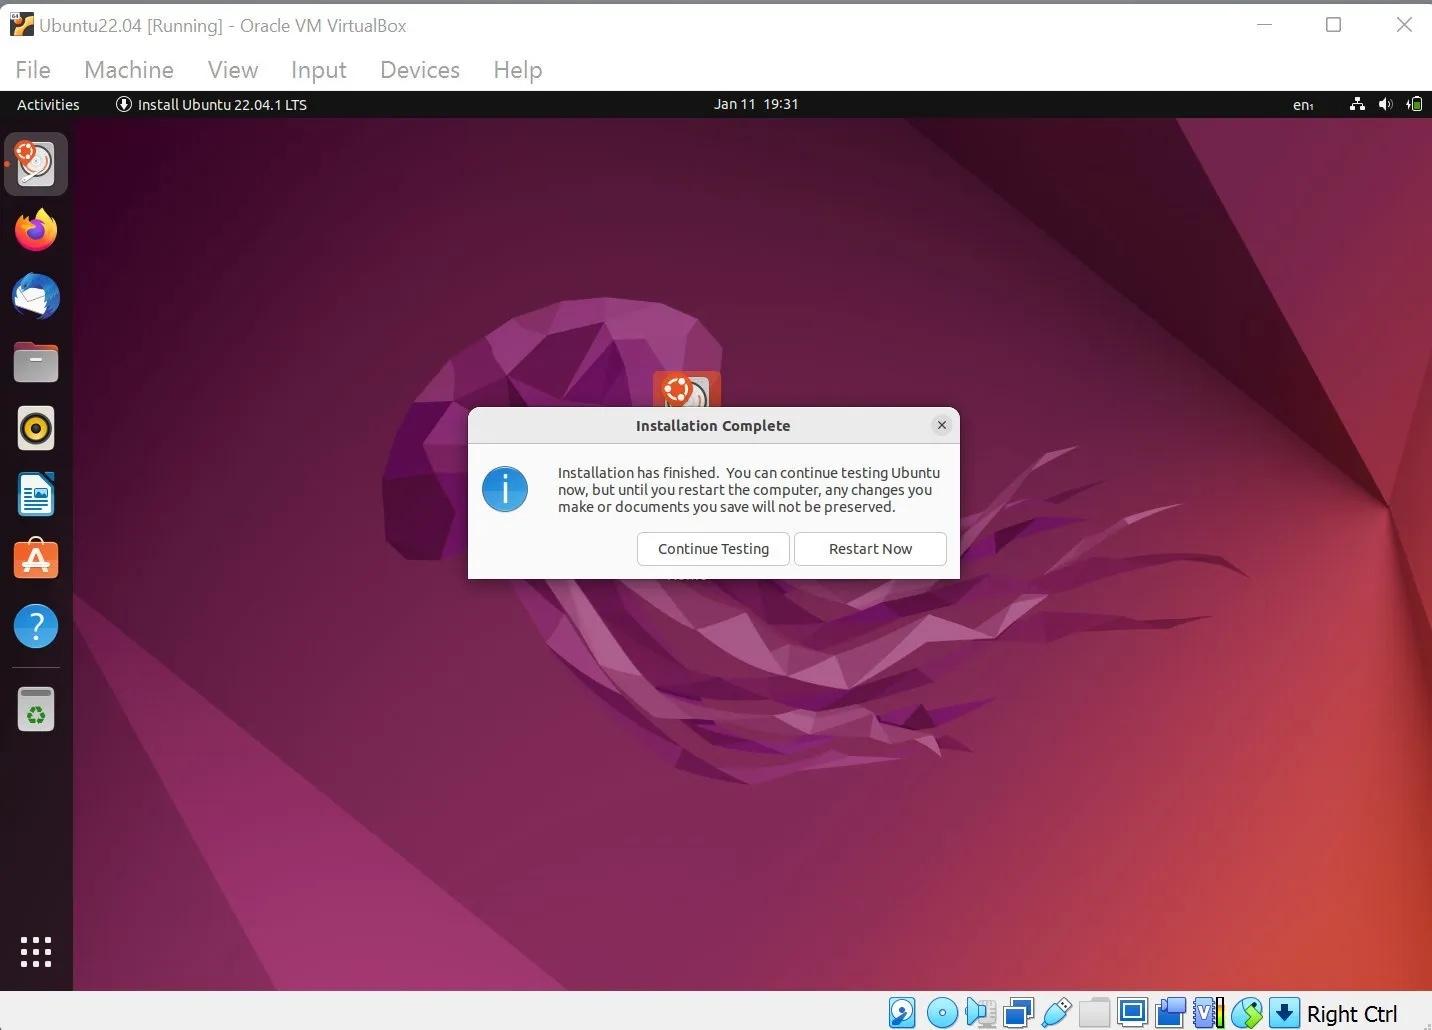Select the Ubuntu installer icon in the dock

[x=36, y=163]
